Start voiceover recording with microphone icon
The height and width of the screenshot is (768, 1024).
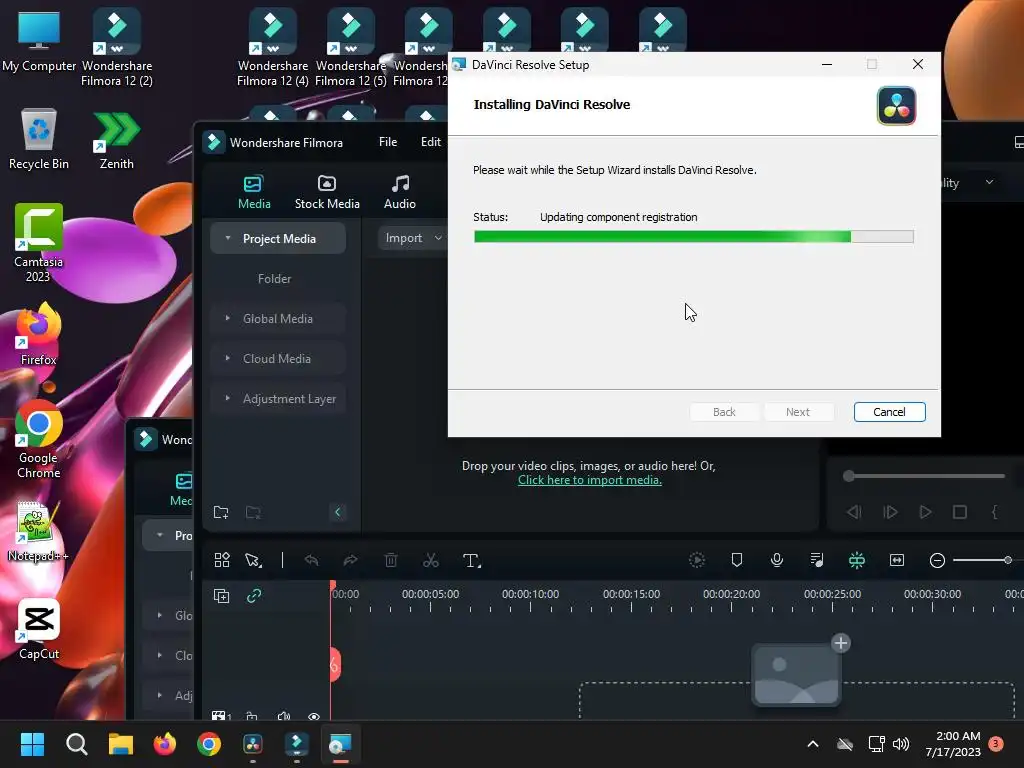click(x=776, y=560)
